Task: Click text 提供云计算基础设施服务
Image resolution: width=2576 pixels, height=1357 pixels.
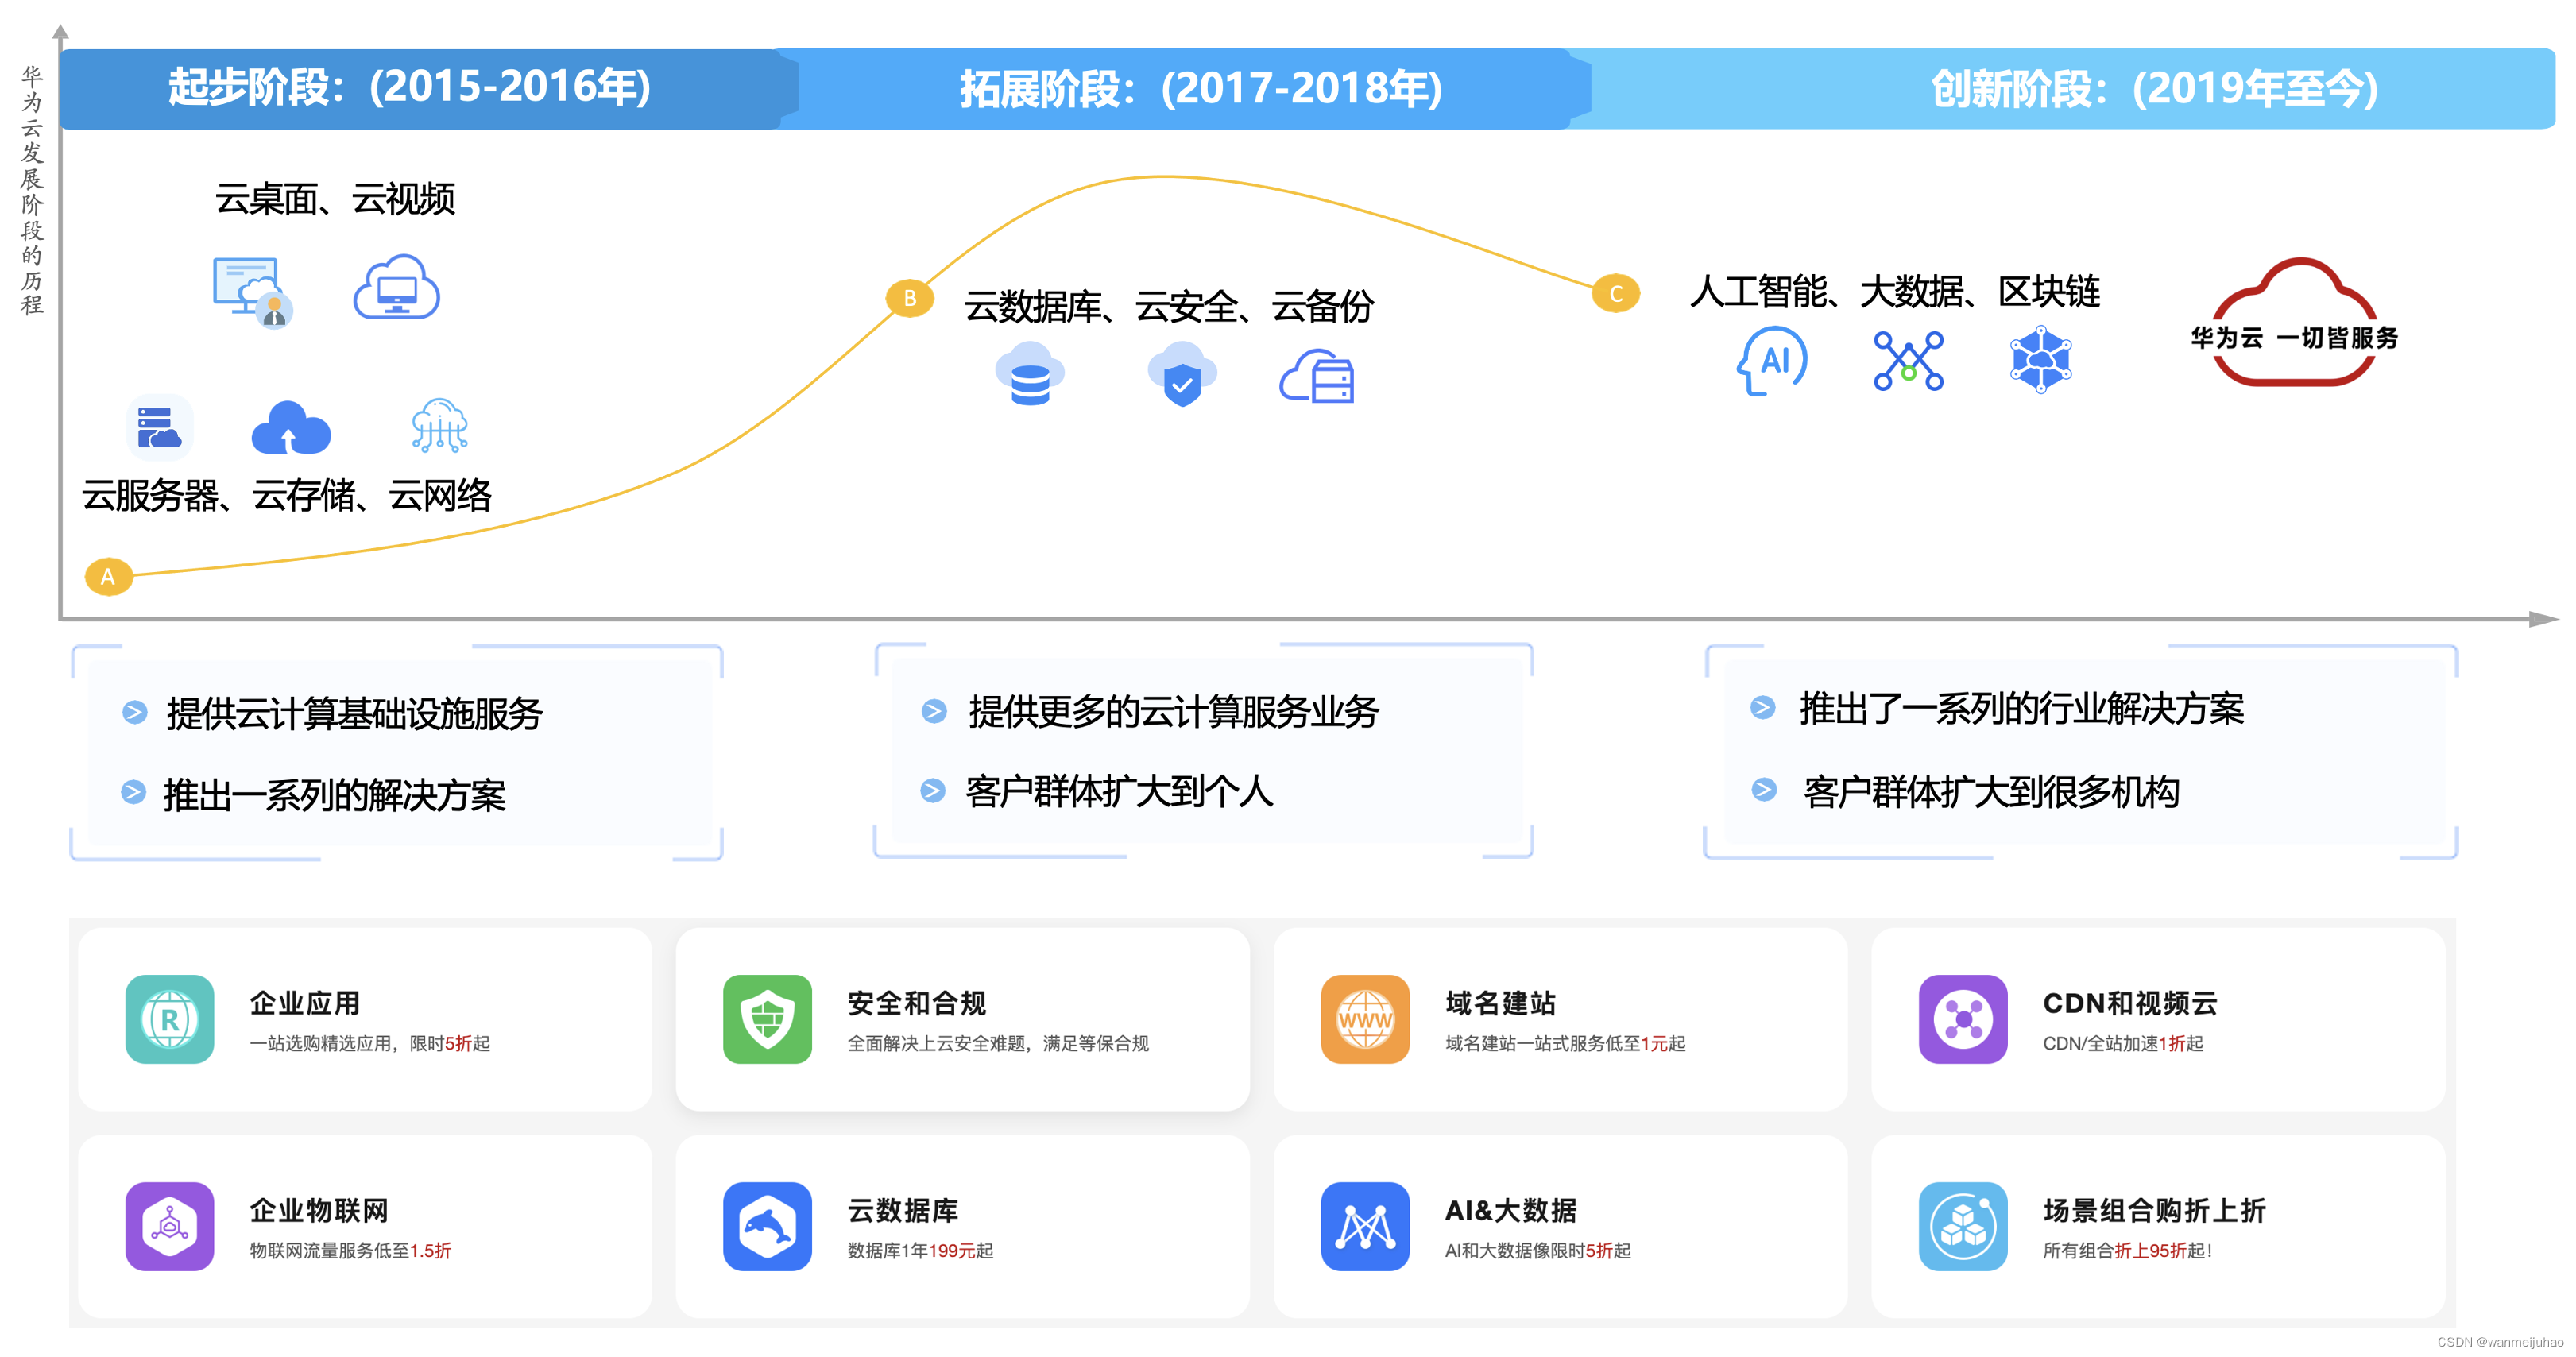Action: coord(354,713)
